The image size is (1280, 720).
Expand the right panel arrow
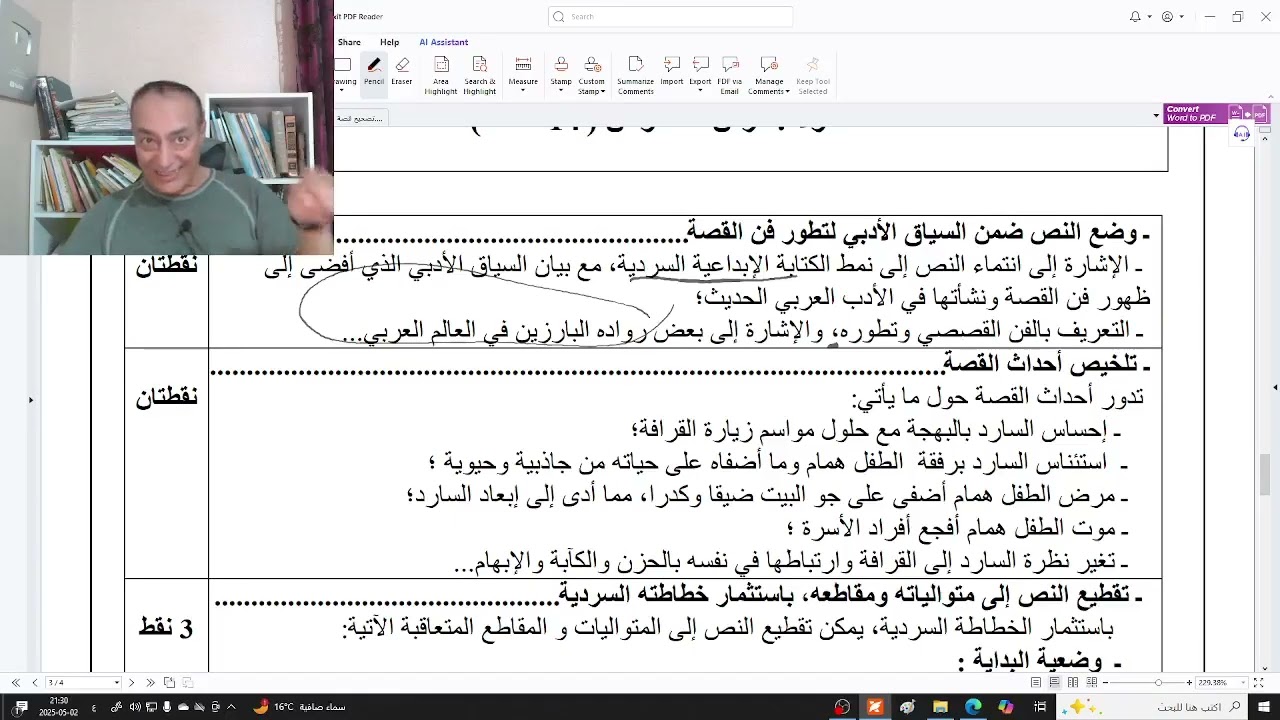click(x=1275, y=387)
